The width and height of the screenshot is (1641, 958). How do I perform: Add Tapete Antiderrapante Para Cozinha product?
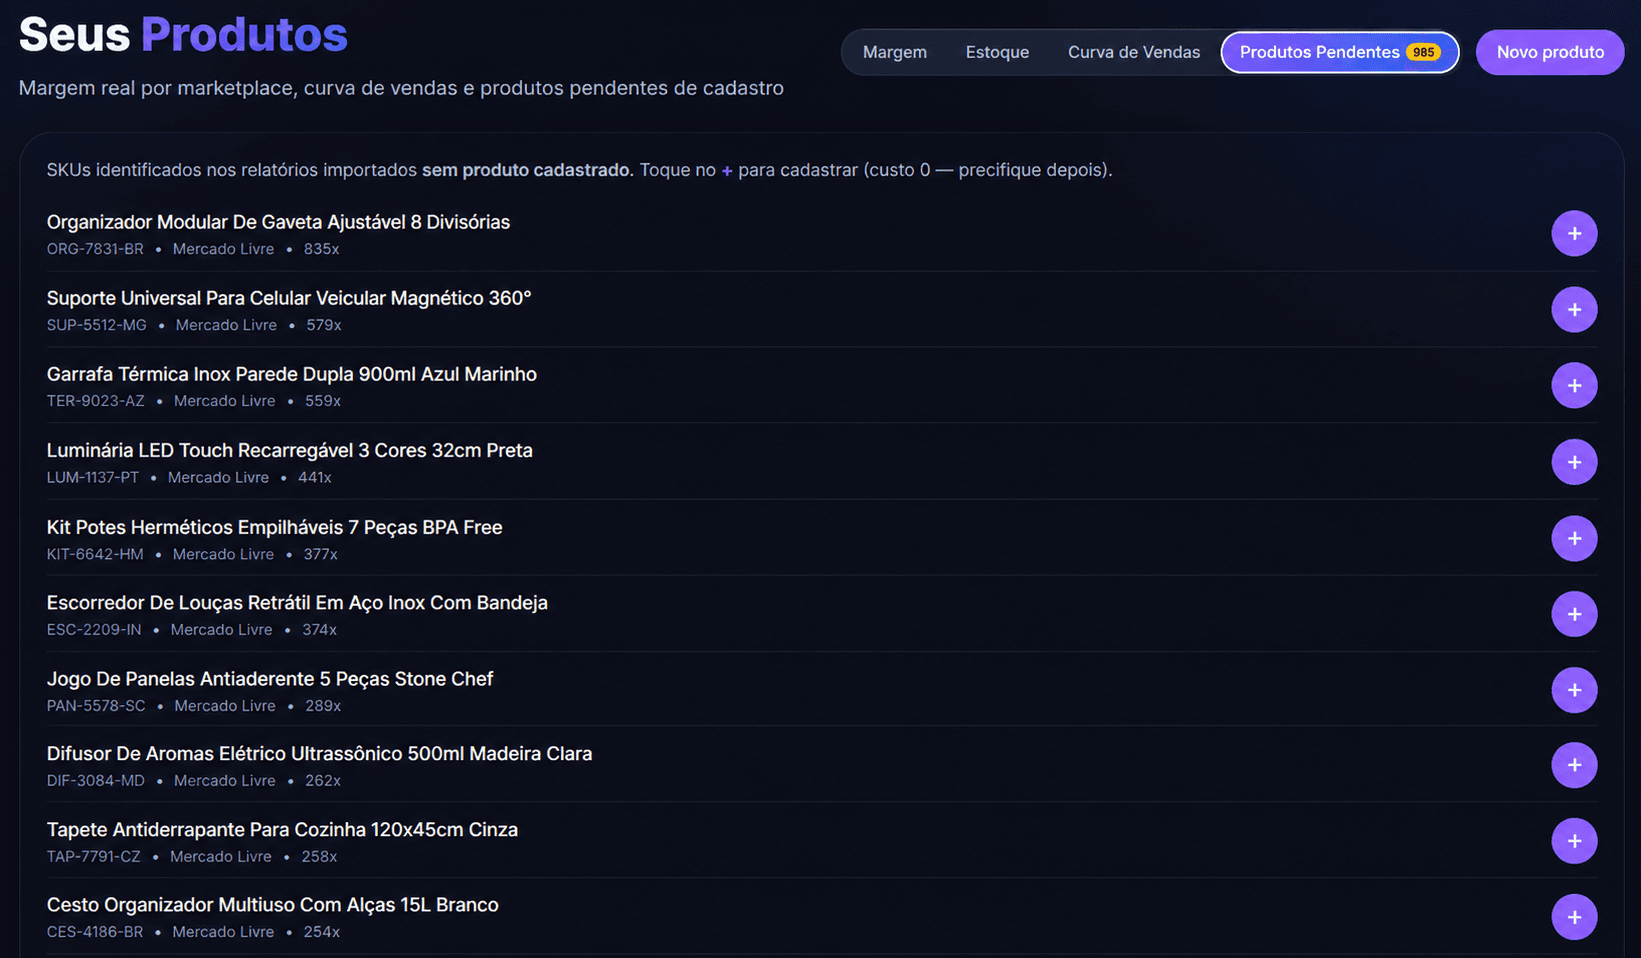[1574, 841]
